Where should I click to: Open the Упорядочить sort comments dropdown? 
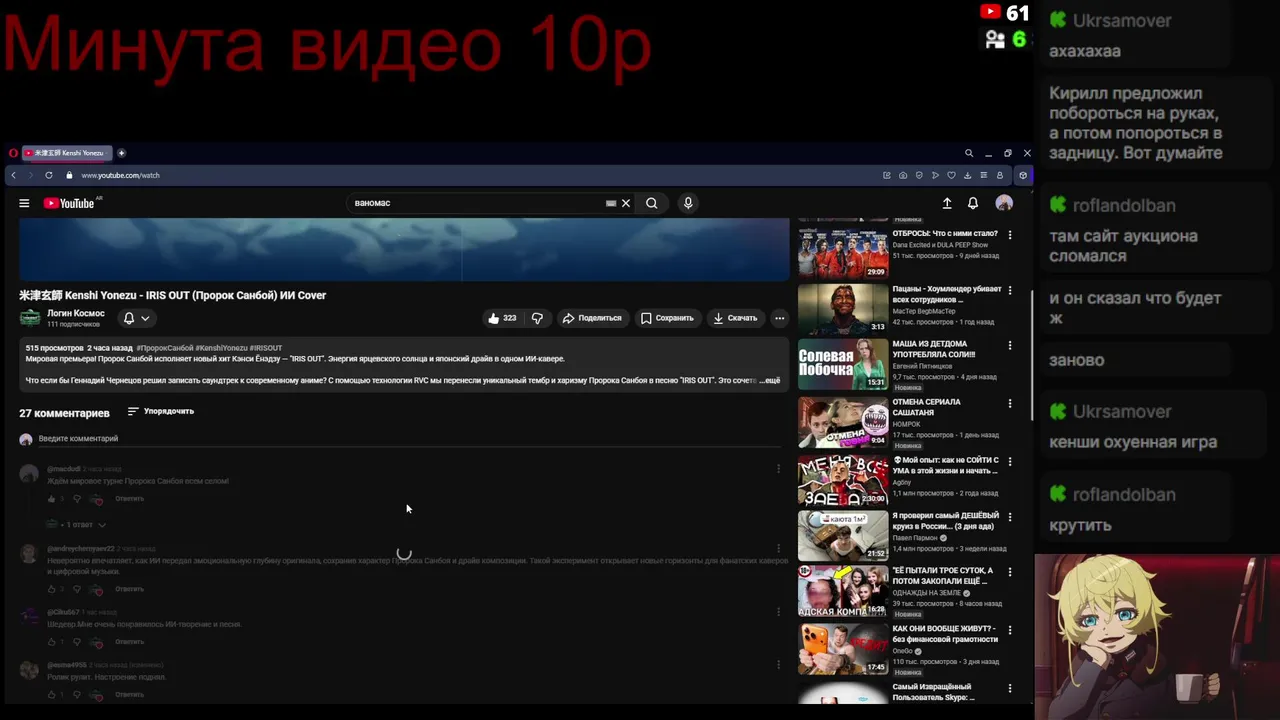160,411
